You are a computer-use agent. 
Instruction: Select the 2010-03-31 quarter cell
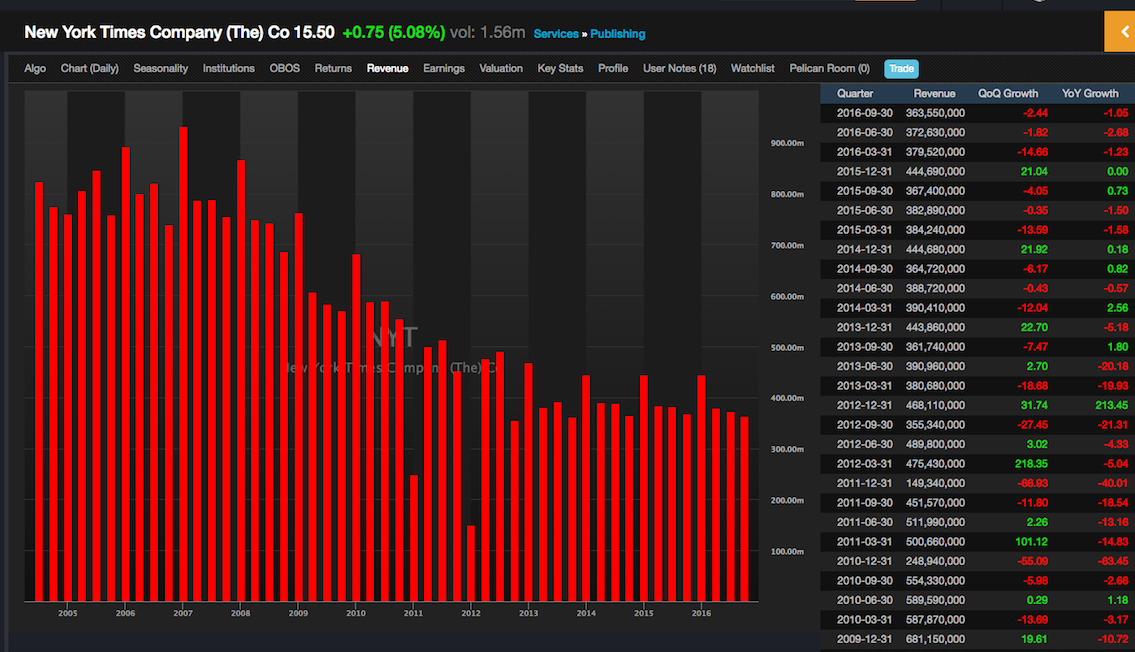click(864, 621)
